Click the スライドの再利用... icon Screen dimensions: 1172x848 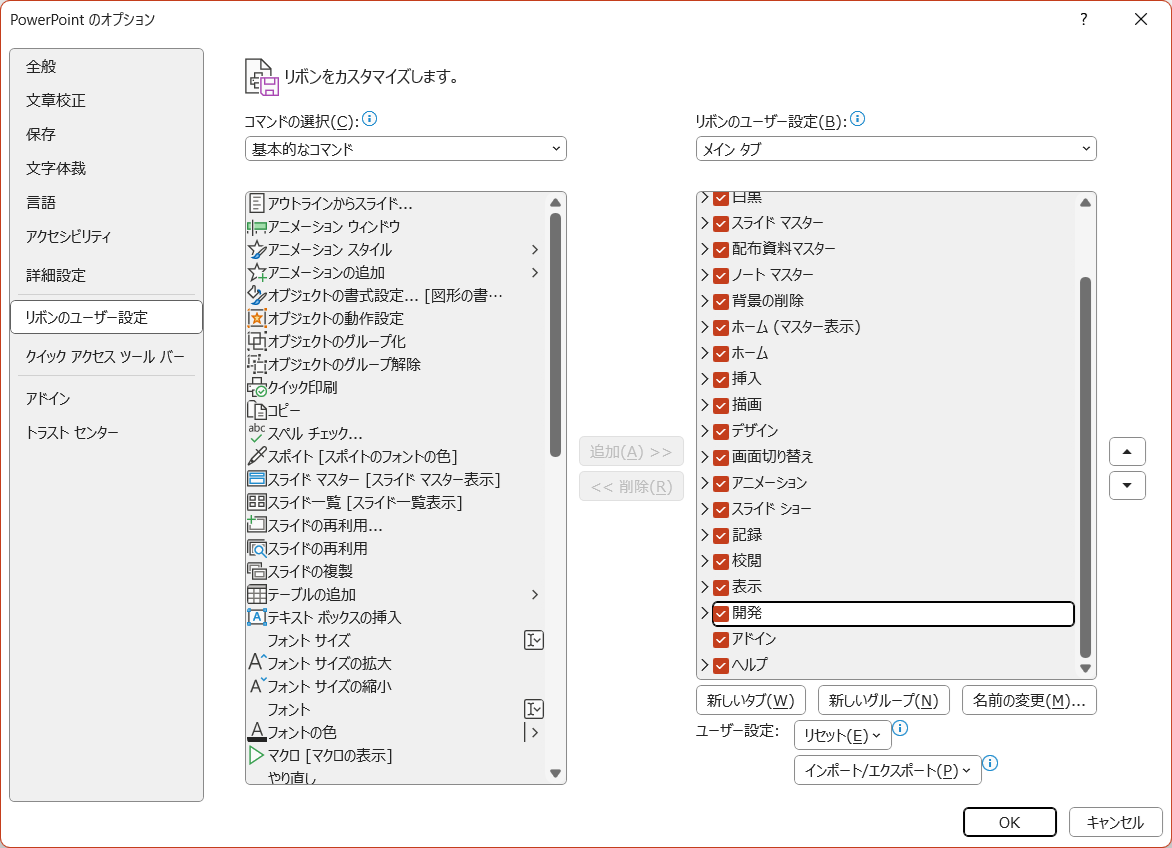[256, 525]
